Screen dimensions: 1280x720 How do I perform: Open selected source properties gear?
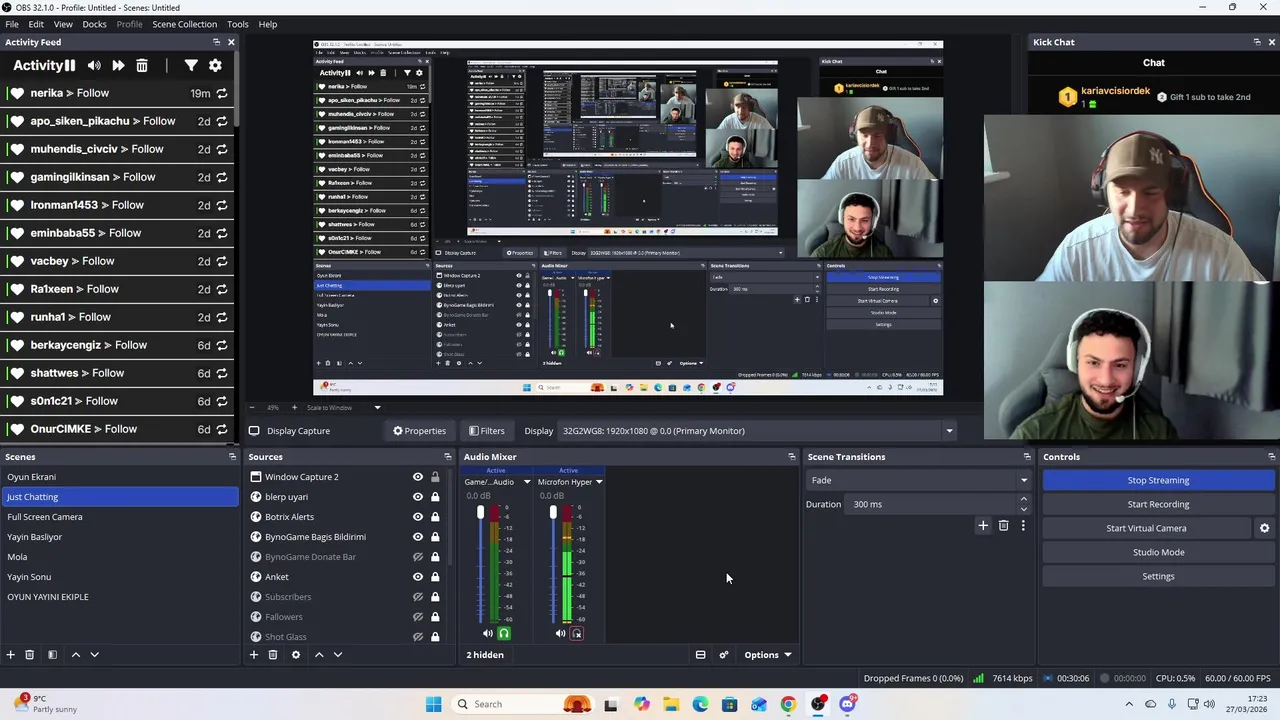click(296, 655)
